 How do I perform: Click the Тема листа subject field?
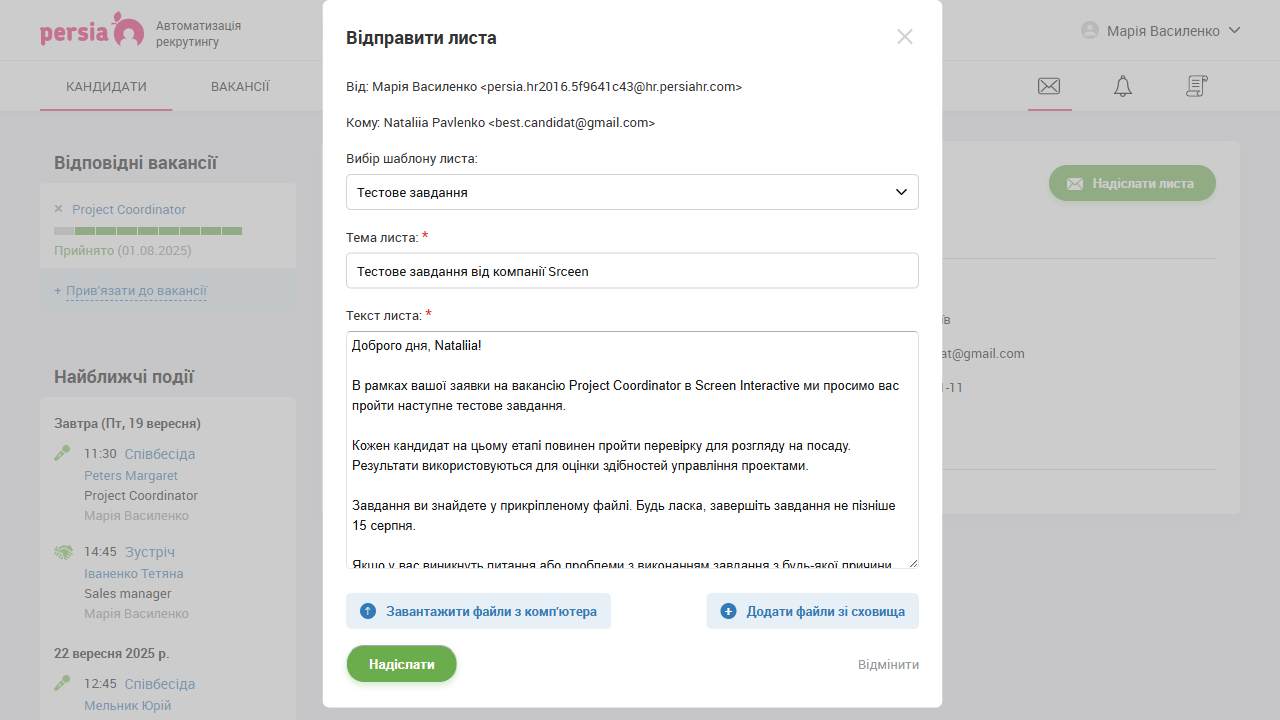(x=632, y=271)
